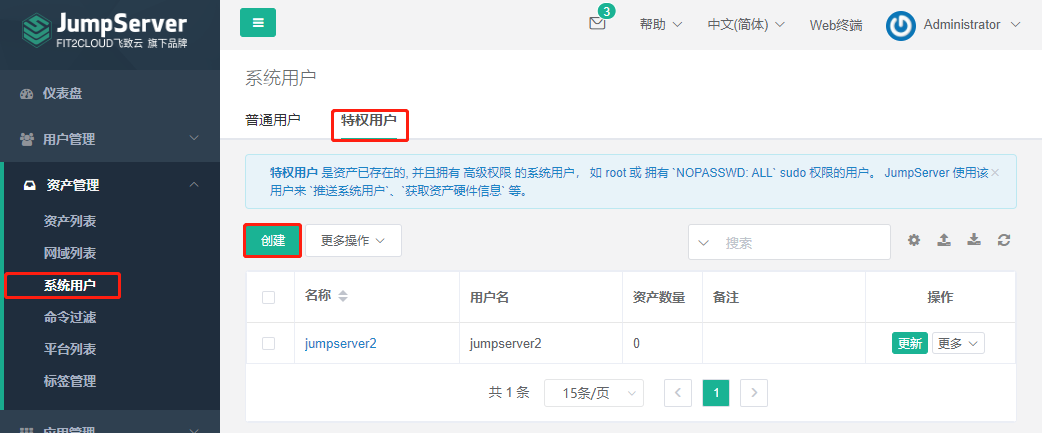
Task: Click the 操作 column header
Action: tap(940, 298)
